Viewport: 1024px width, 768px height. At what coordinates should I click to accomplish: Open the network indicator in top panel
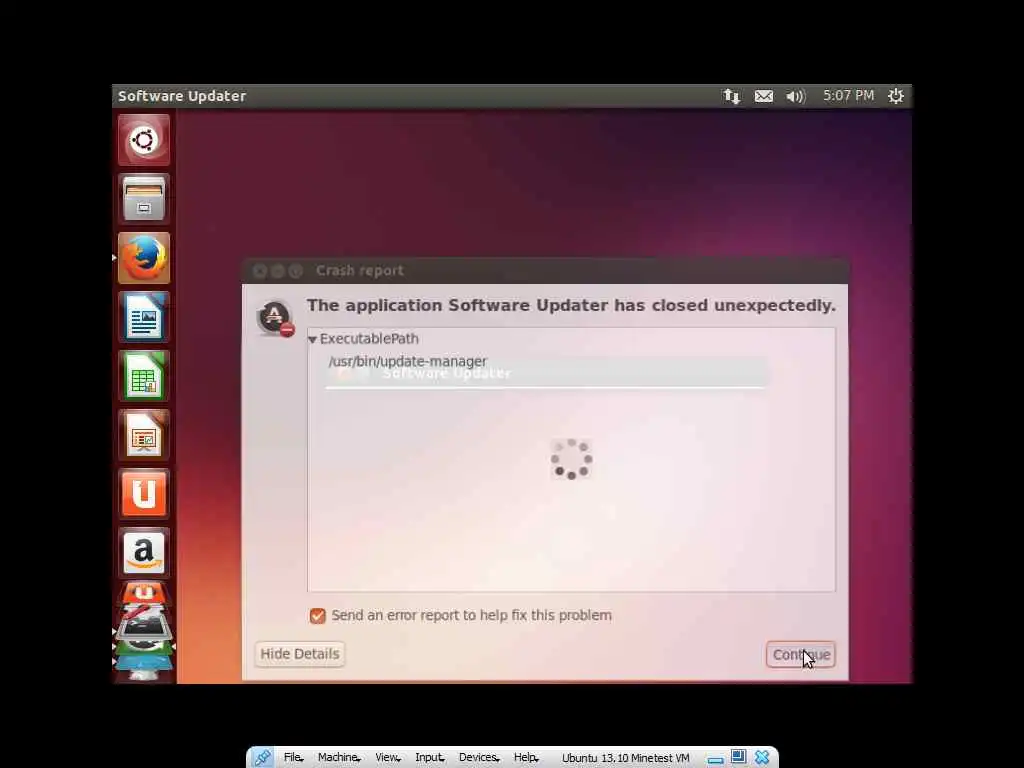coord(731,96)
